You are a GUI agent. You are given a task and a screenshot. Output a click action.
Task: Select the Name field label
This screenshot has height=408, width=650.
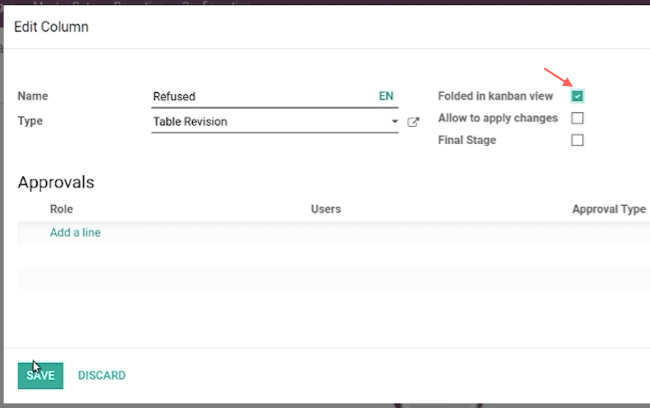click(x=33, y=96)
